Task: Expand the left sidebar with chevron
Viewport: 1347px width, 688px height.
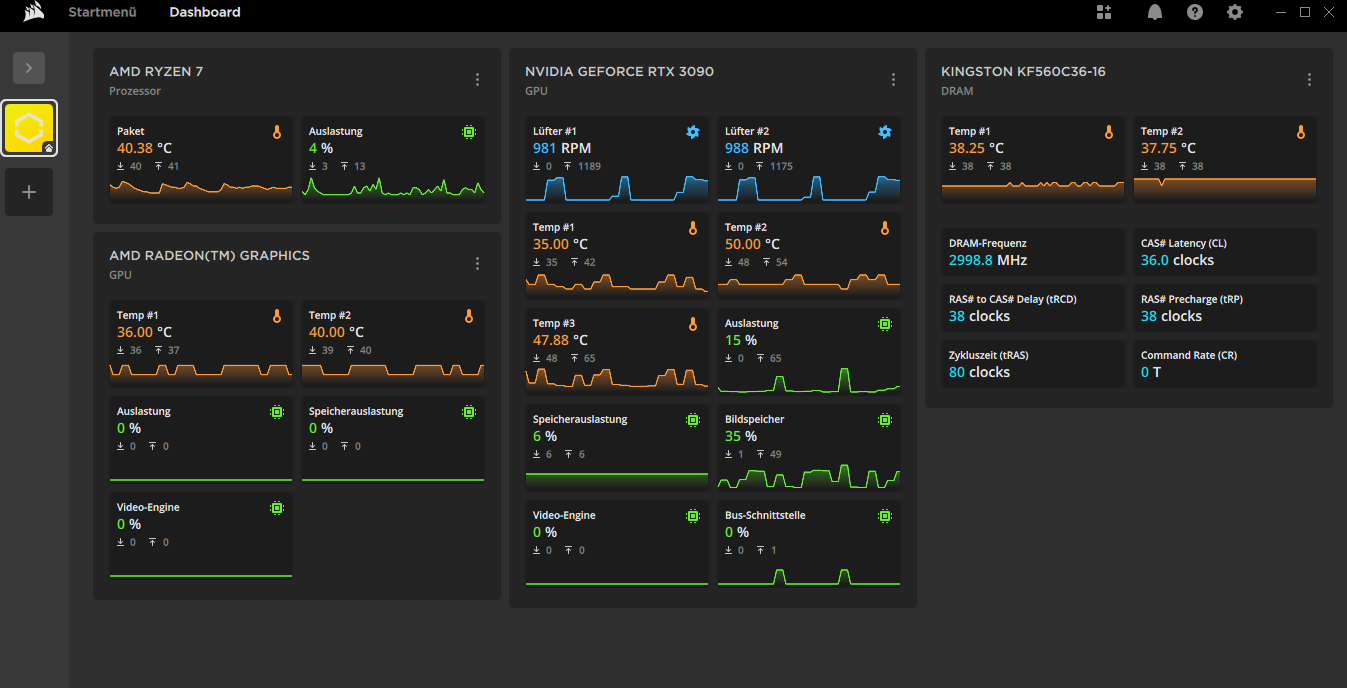Action: (29, 68)
